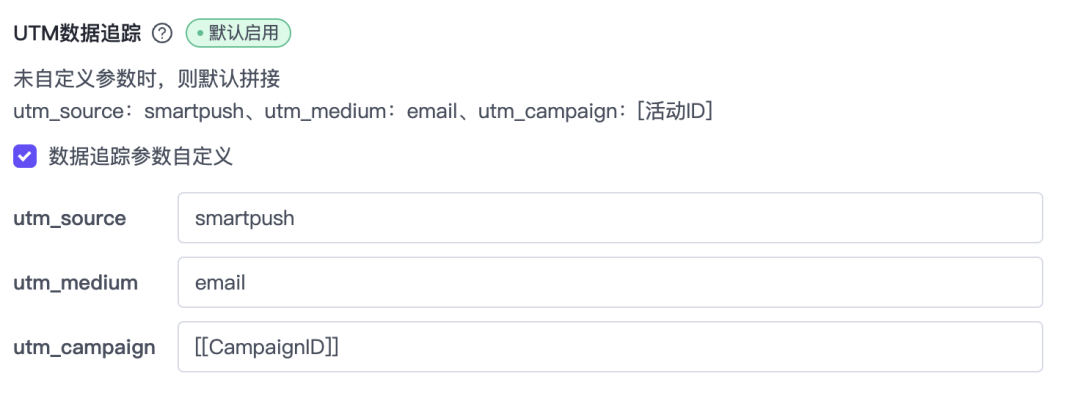The height and width of the screenshot is (412, 1080).
Task: Uncheck the 数据追踪参数自定义 checkbox
Action: 24,156
